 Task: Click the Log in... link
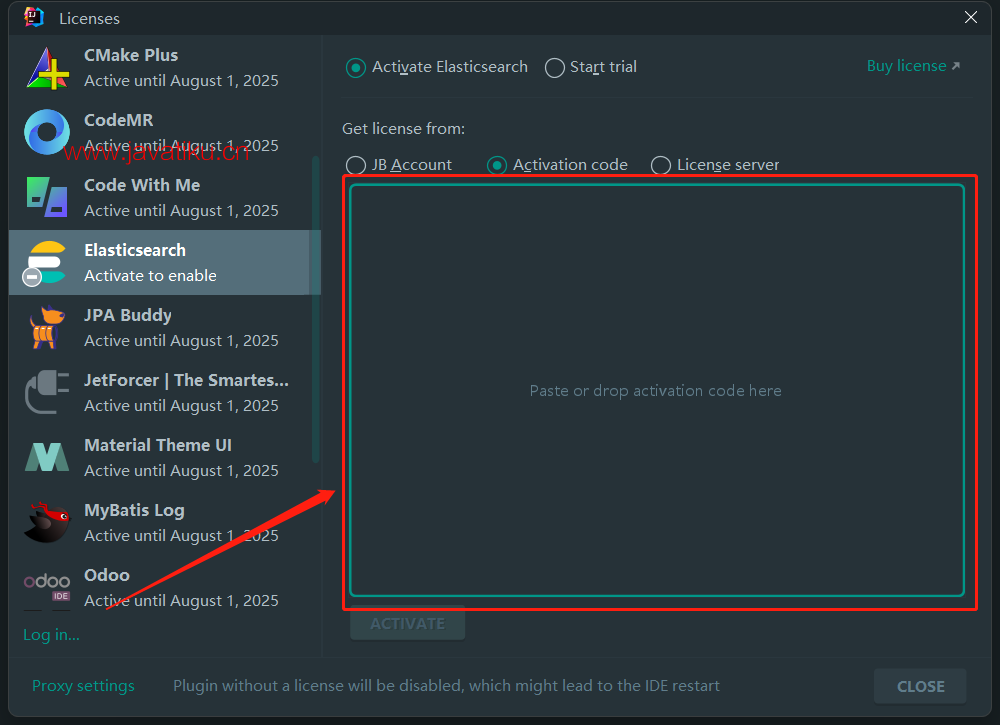51,634
